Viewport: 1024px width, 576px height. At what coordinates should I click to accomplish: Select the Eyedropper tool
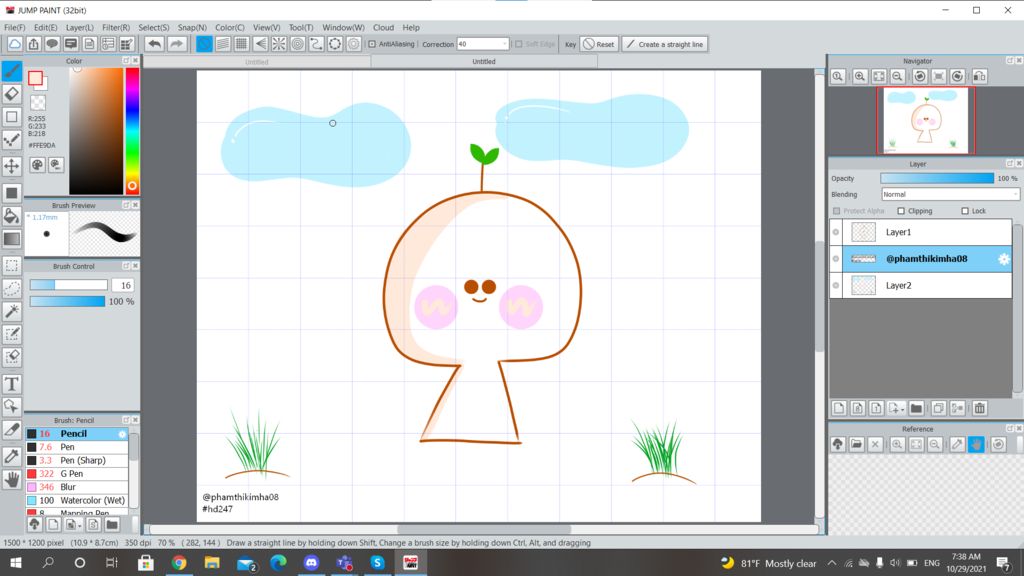pyautogui.click(x=12, y=456)
